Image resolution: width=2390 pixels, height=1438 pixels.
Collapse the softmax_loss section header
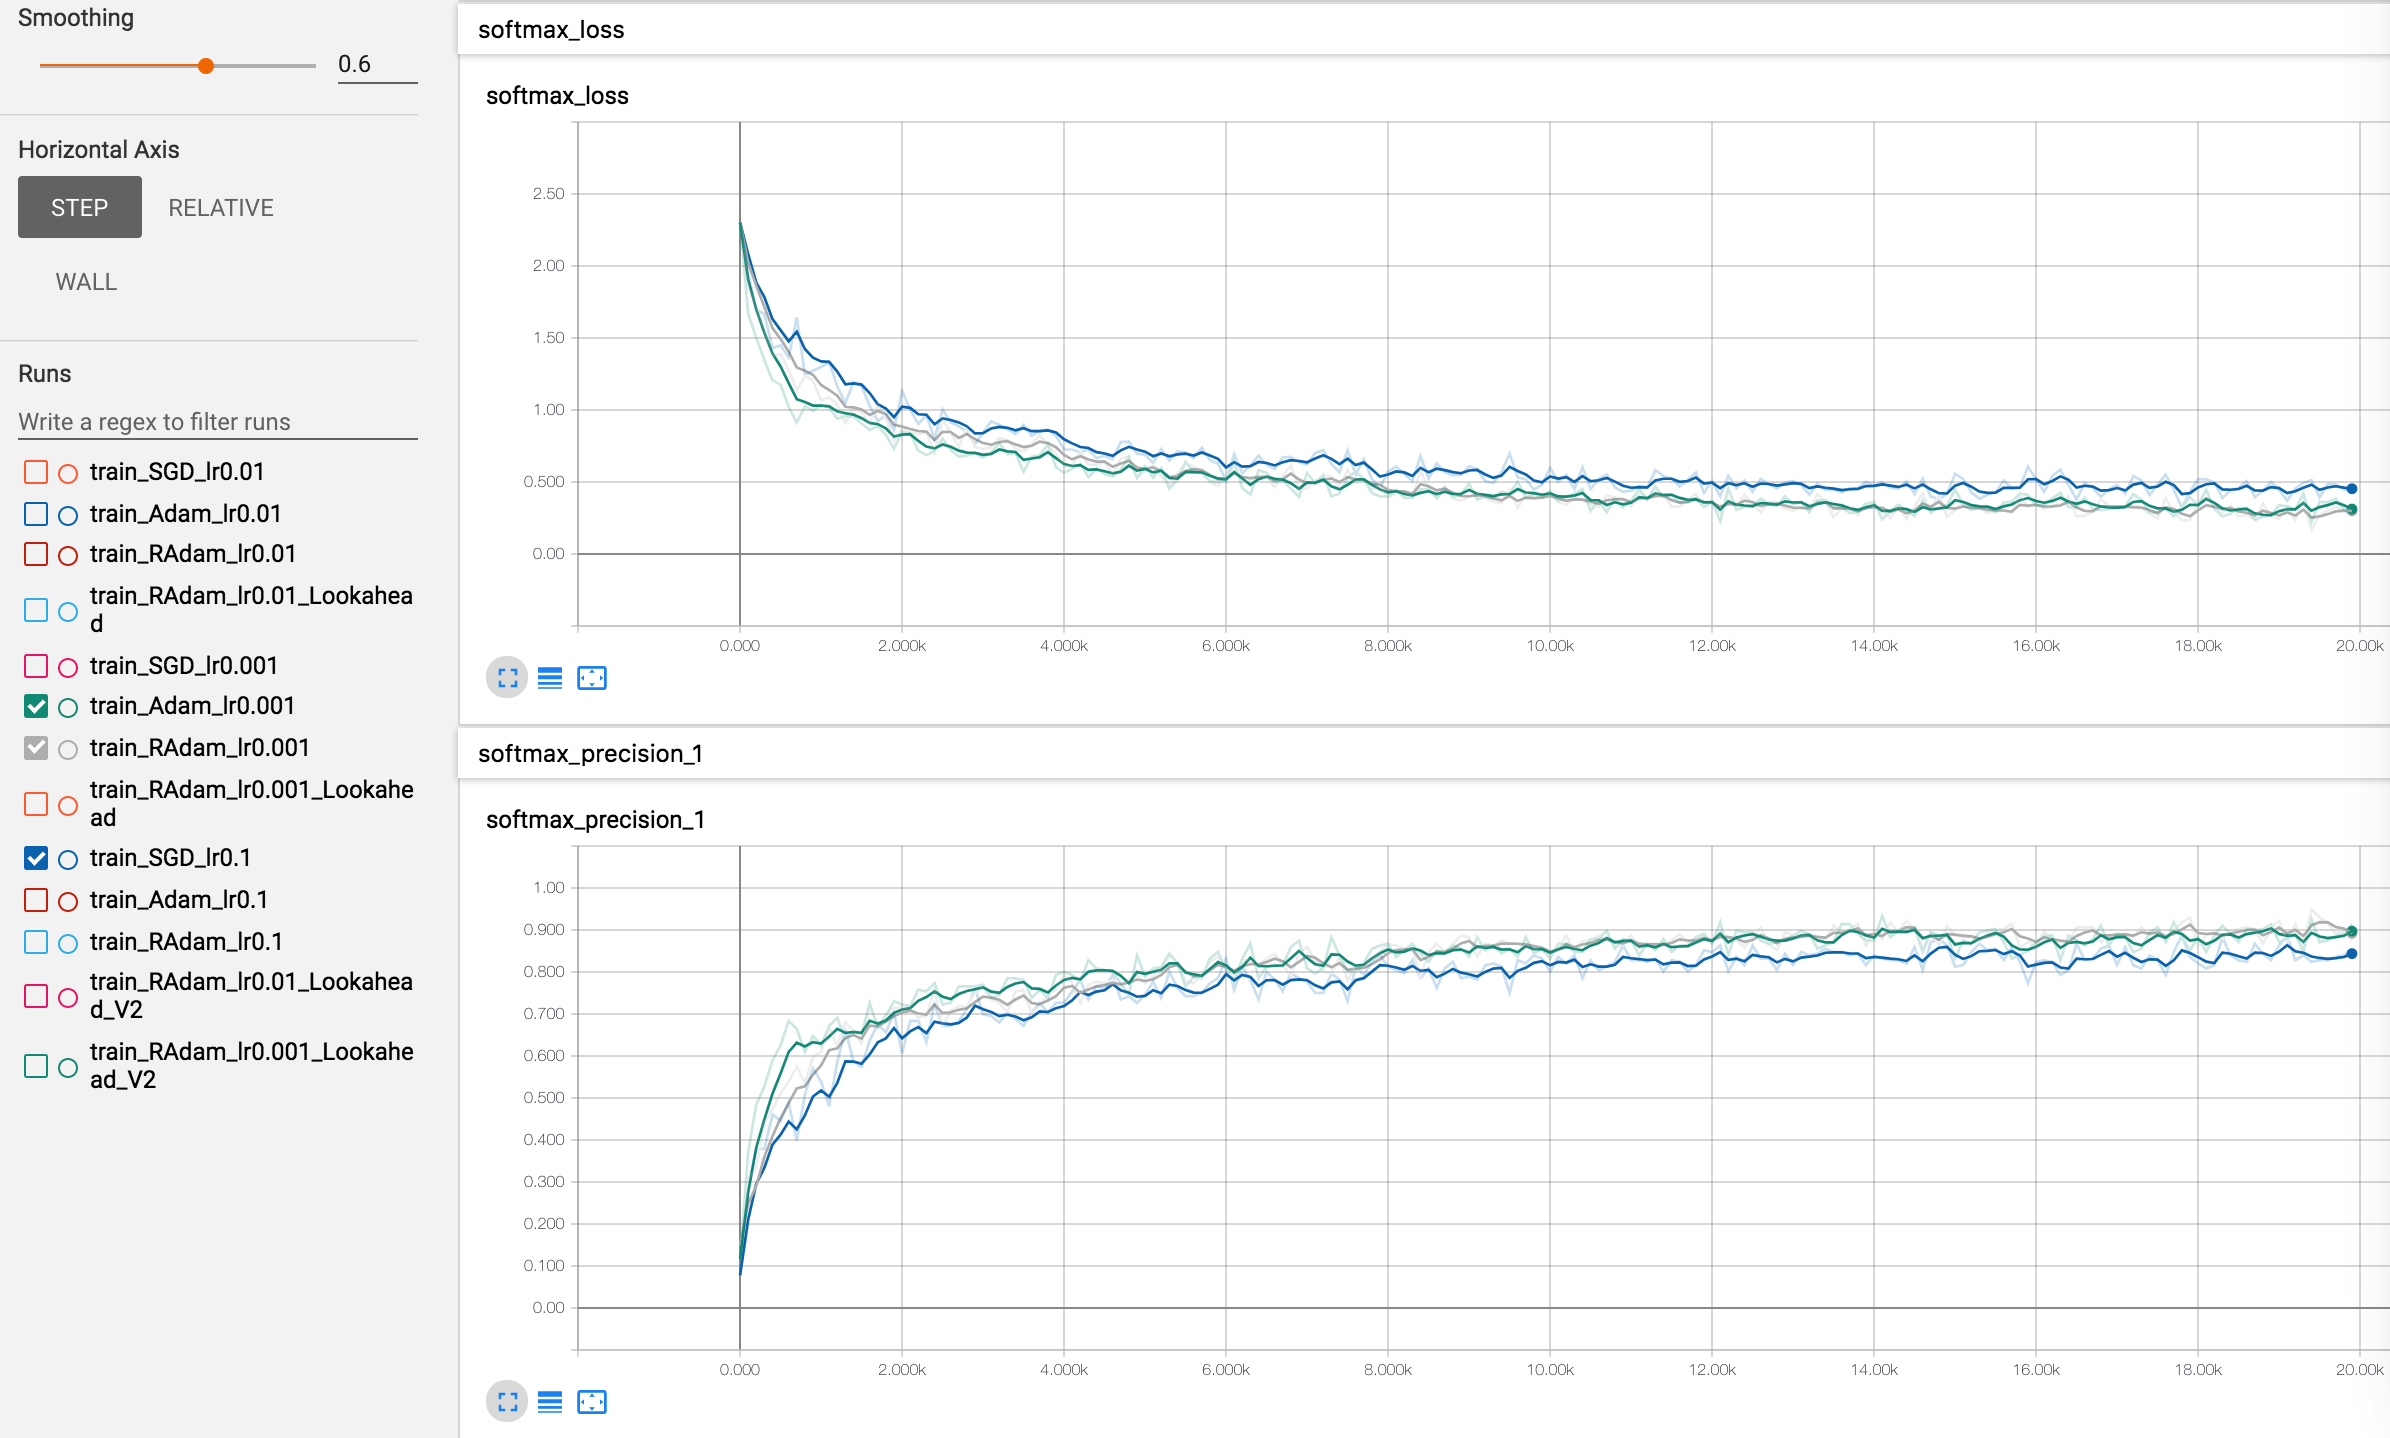pos(551,30)
